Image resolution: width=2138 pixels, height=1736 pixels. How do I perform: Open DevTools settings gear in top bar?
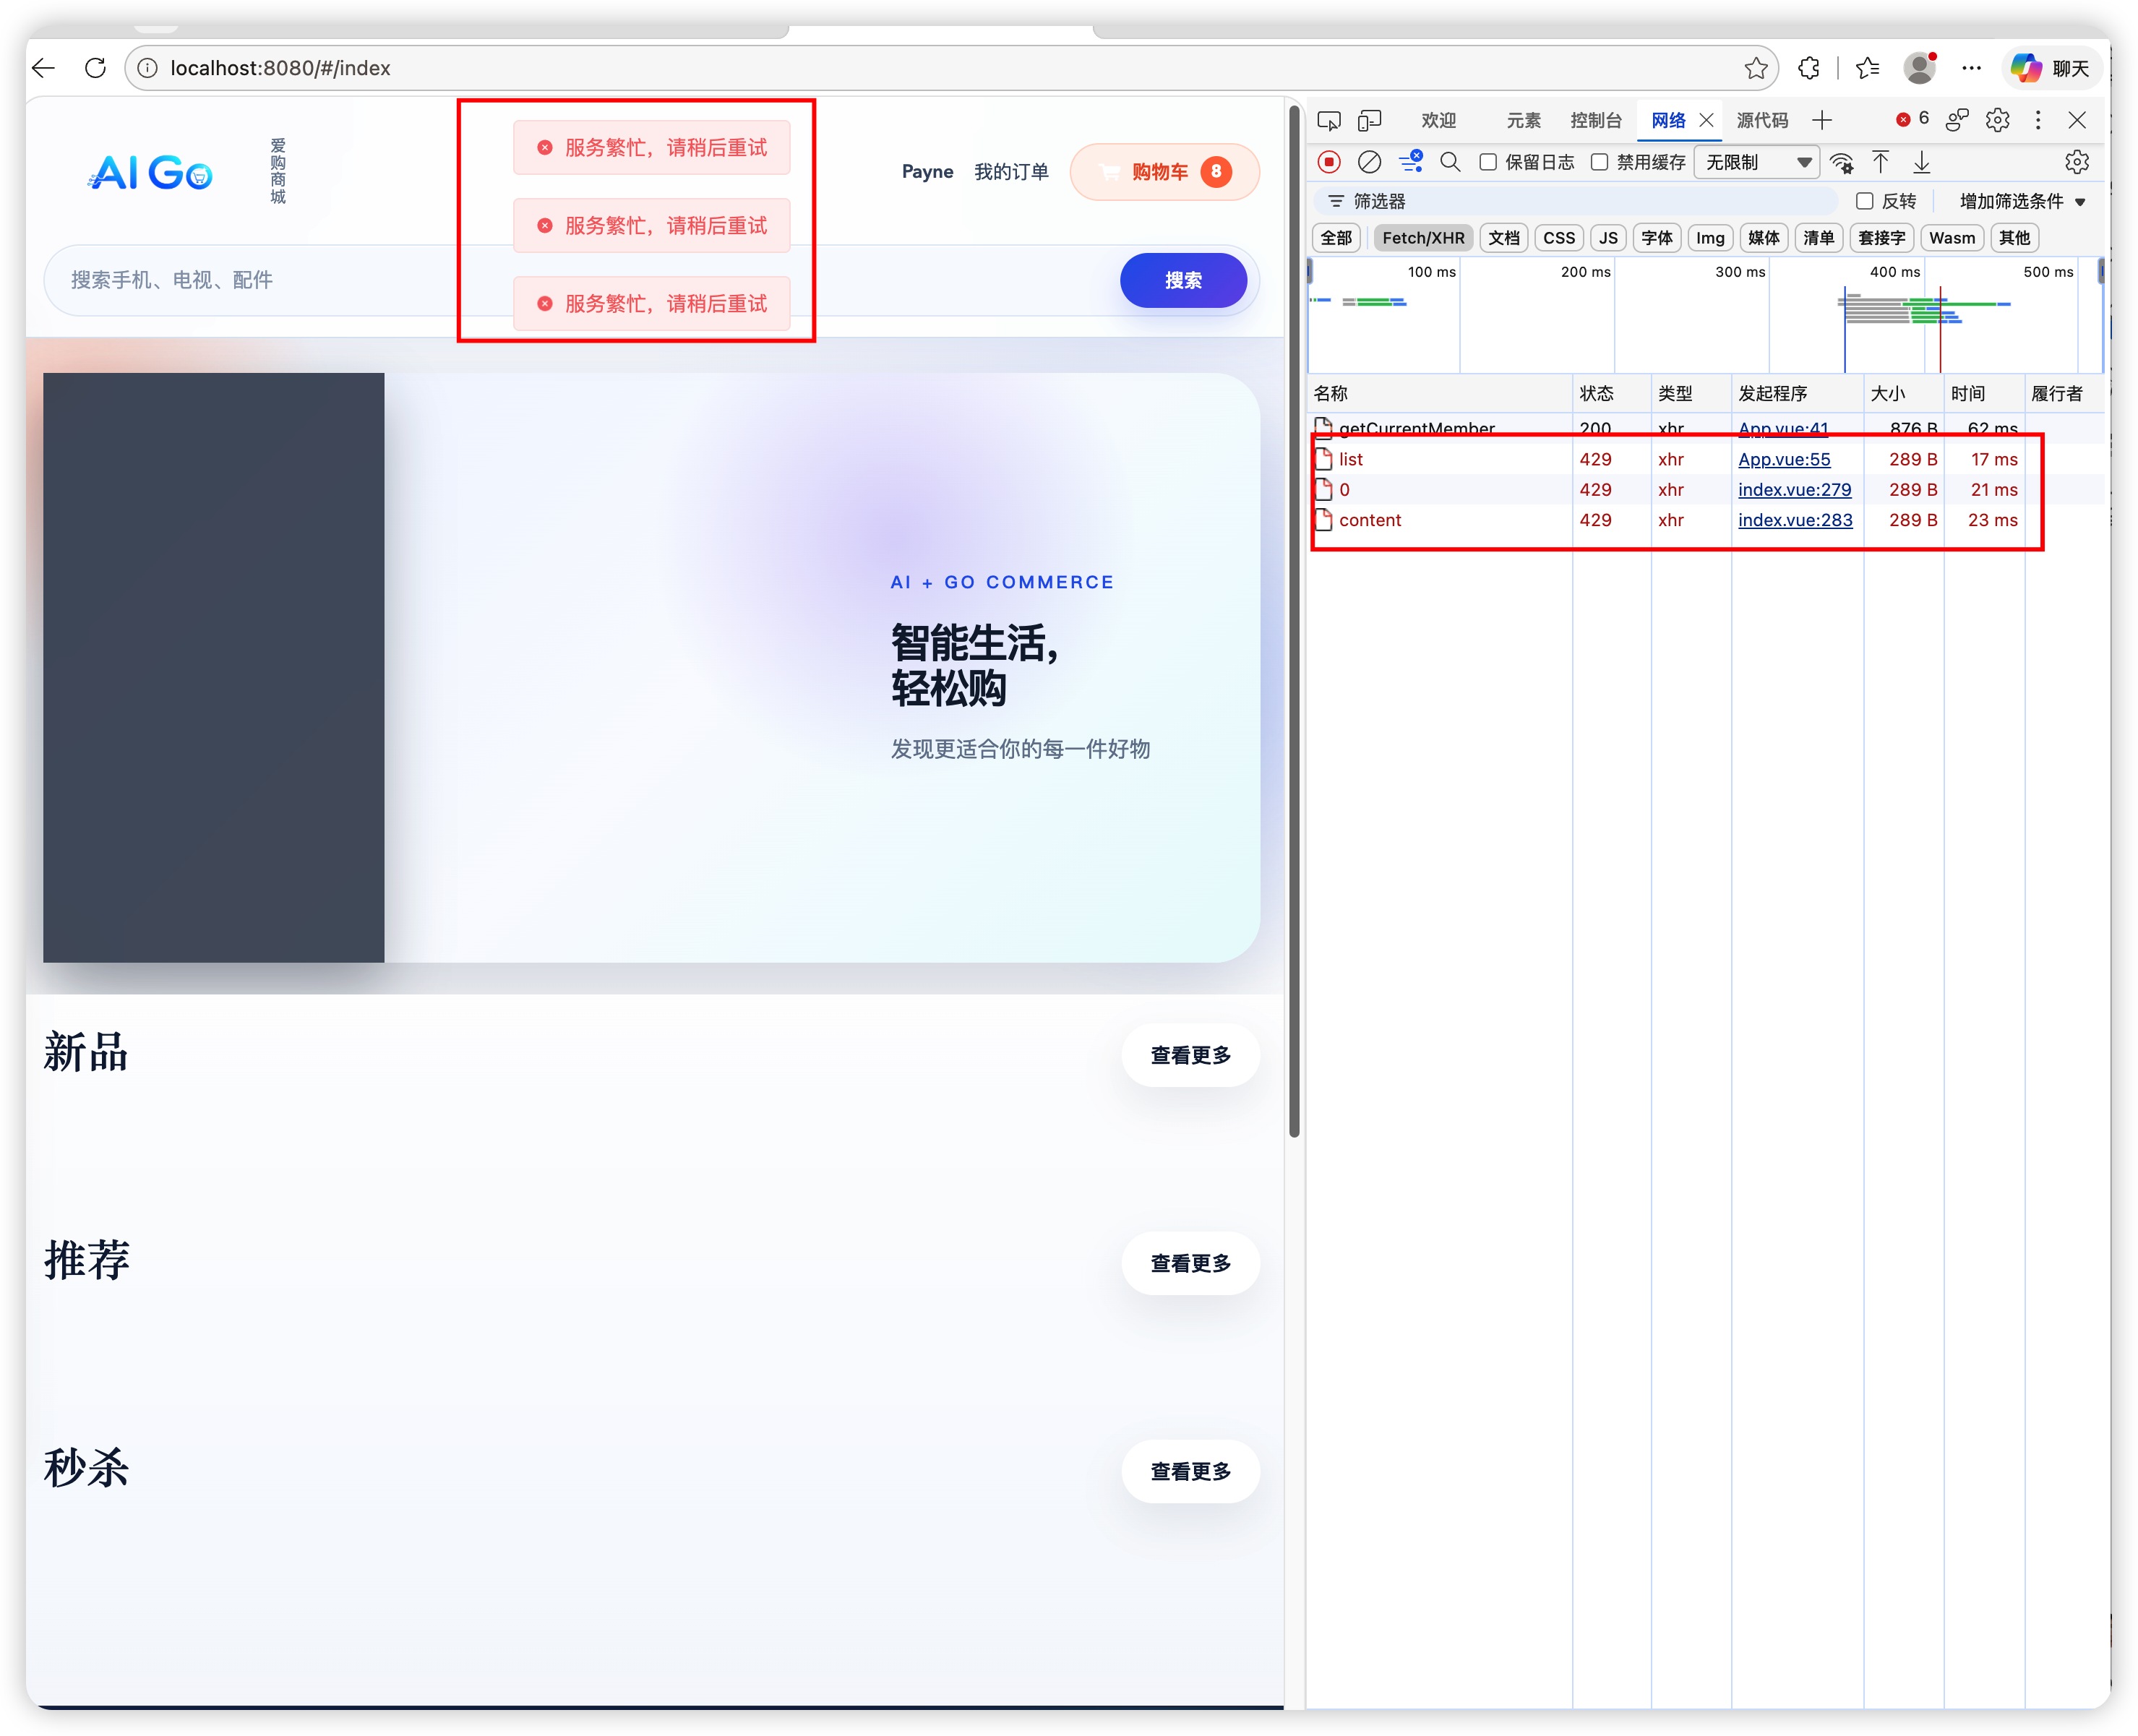pos(1998,121)
